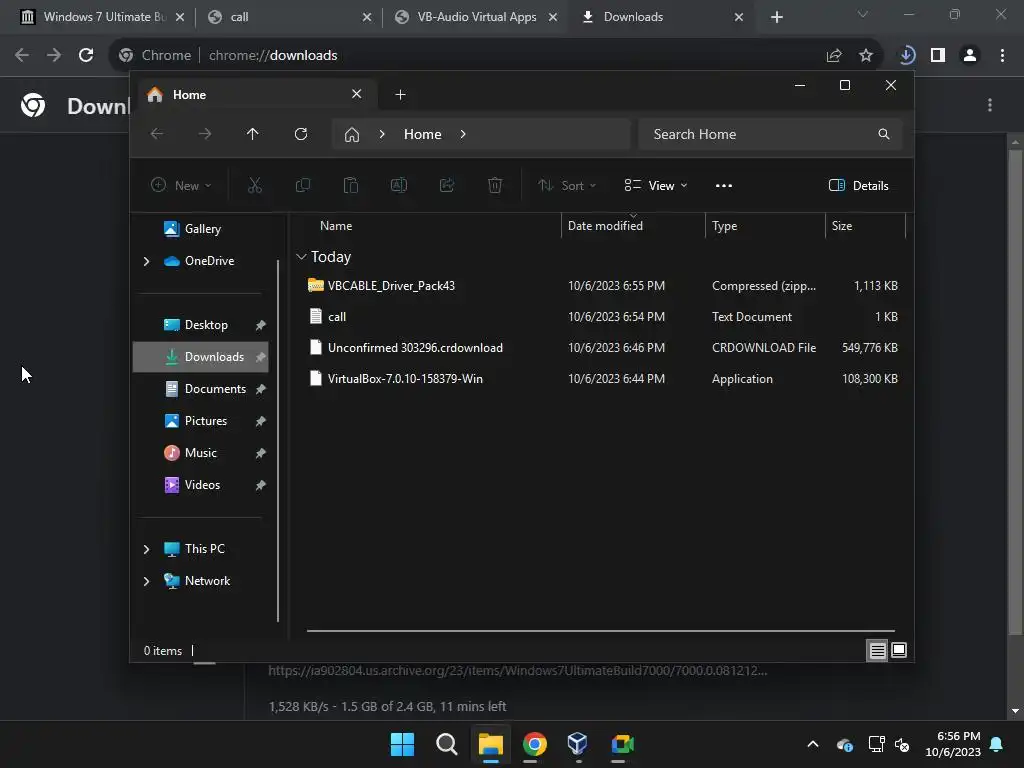Screen dimensions: 1024x768
Task: Click the Copy icon in Explorer toolbar
Action: coord(302,185)
